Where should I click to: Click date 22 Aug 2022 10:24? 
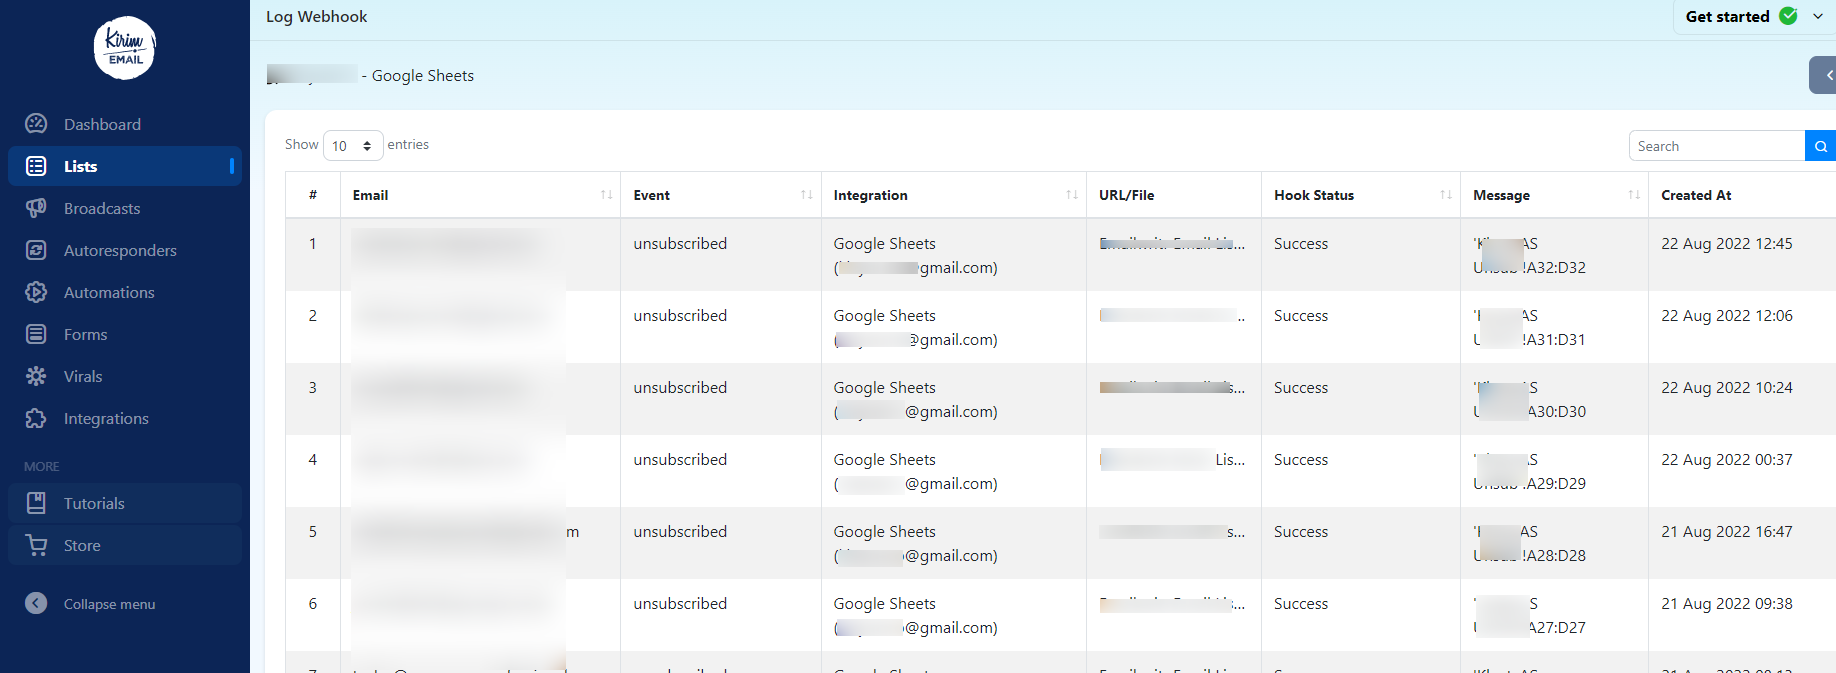[1727, 387]
